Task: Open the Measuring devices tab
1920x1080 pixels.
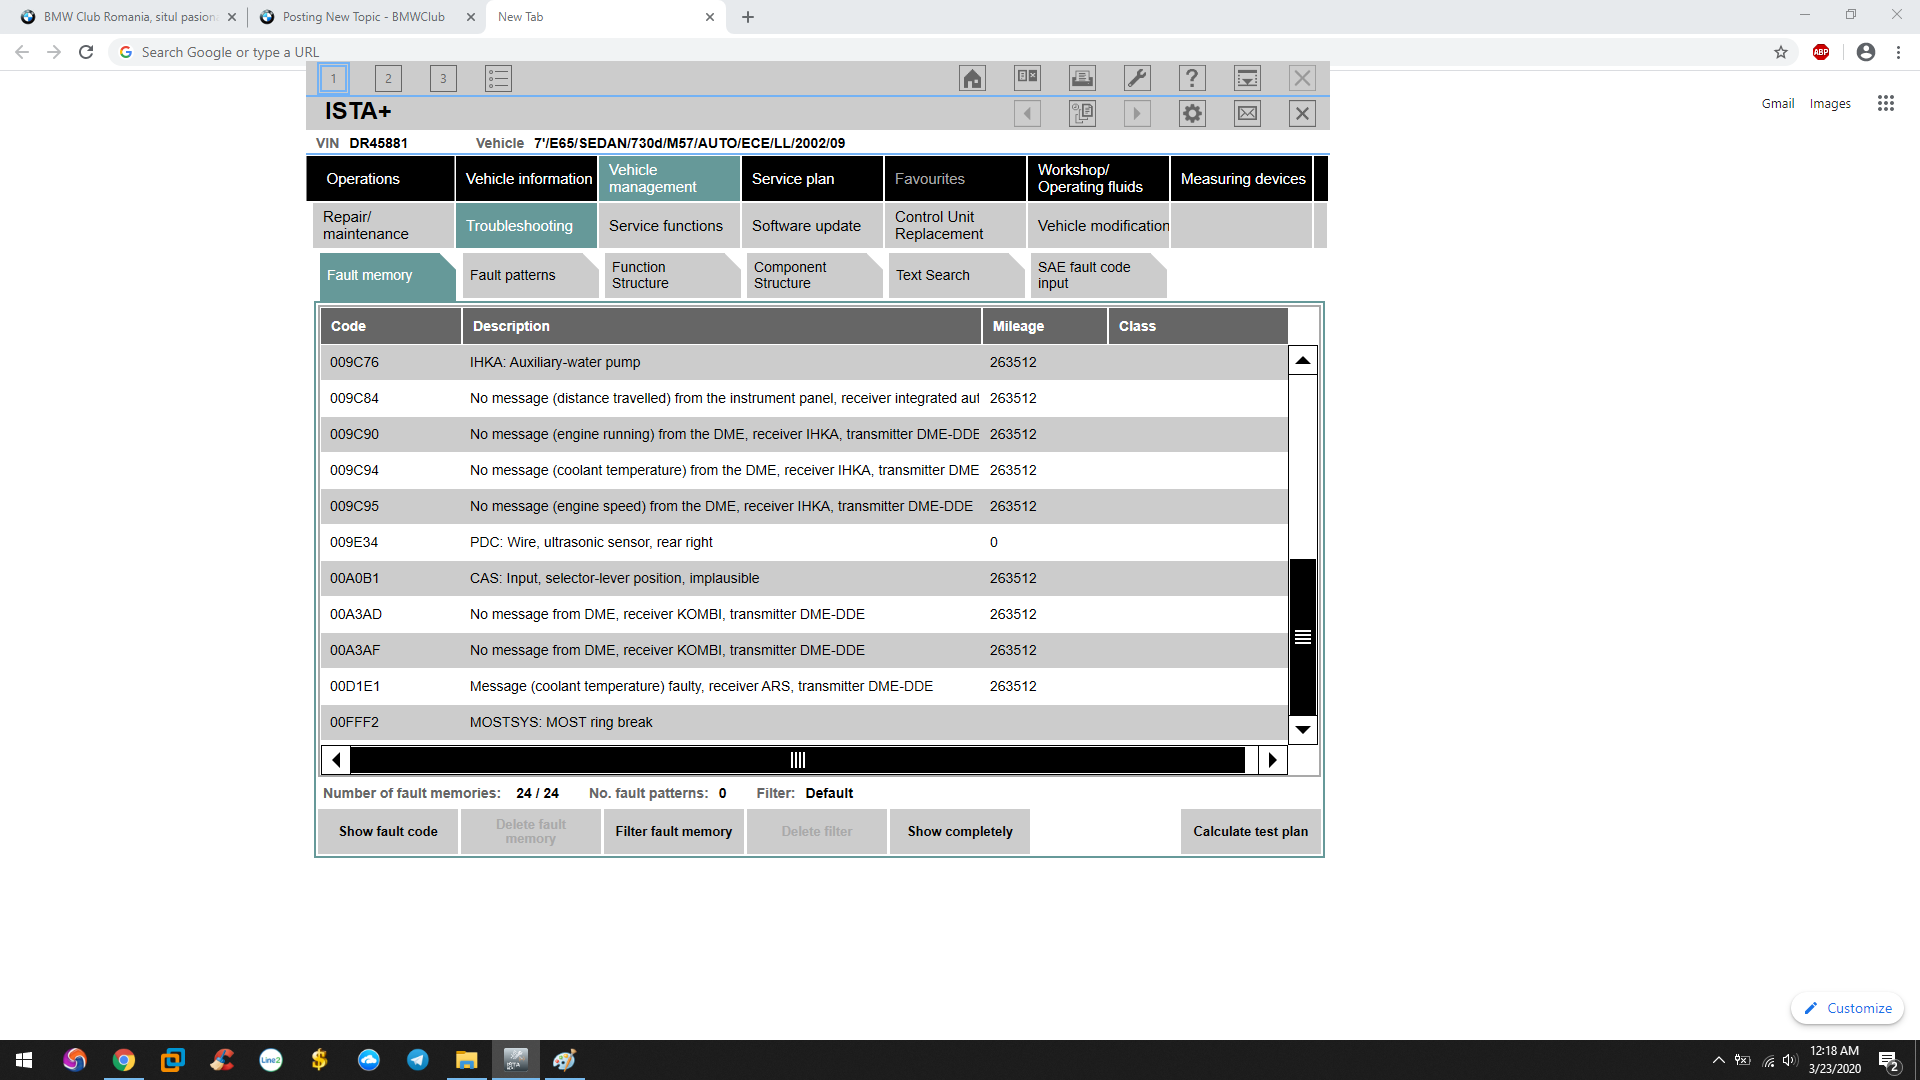Action: coord(1241,179)
